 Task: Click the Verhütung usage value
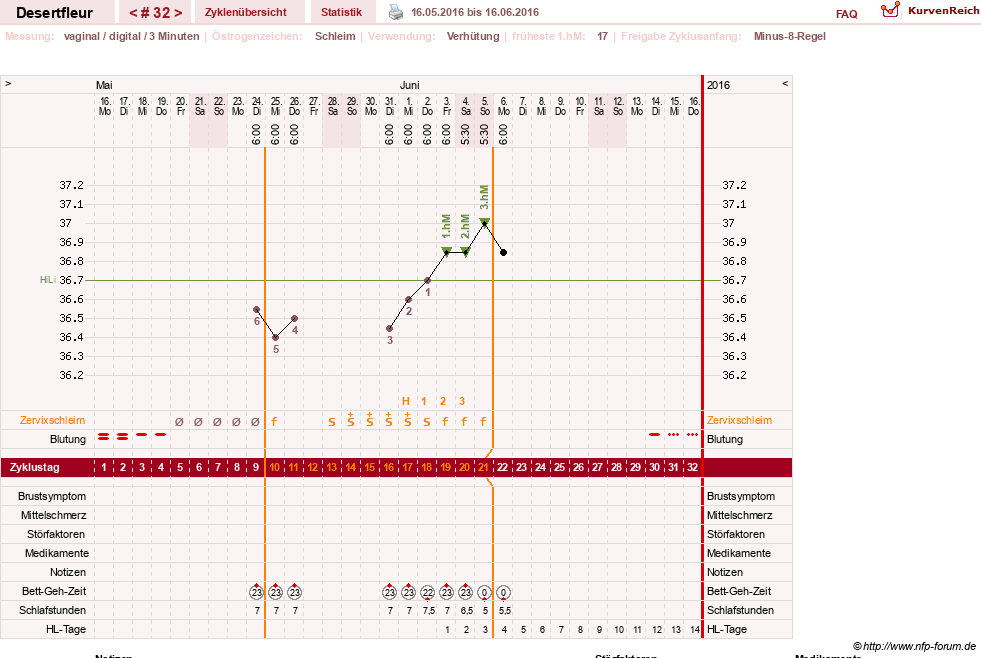click(473, 36)
